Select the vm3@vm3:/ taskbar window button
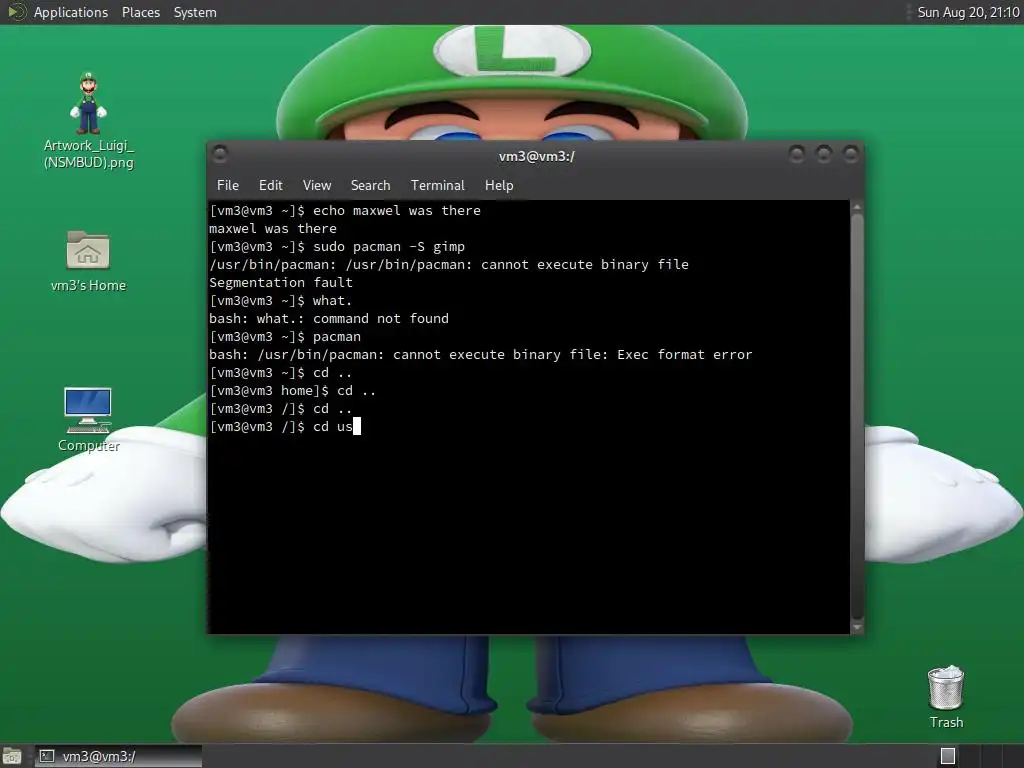Image resolution: width=1024 pixels, height=768 pixels. point(118,756)
